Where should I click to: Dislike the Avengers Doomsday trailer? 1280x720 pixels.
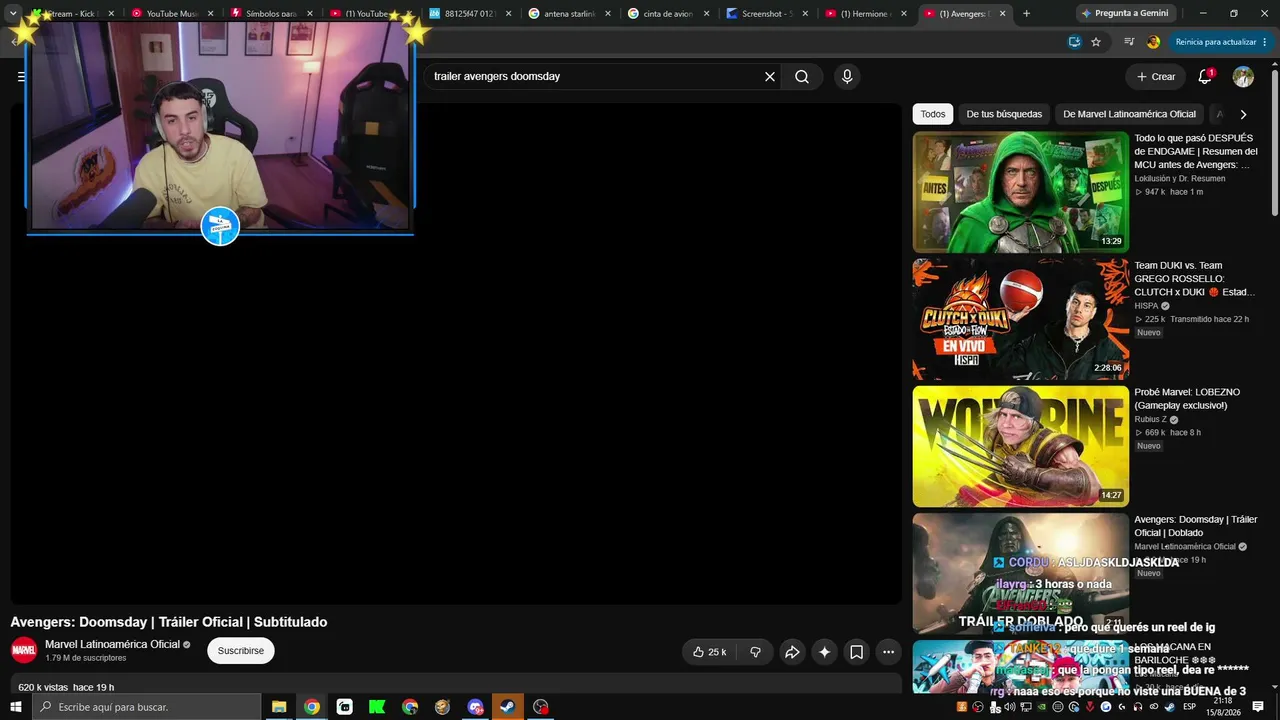[755, 652]
